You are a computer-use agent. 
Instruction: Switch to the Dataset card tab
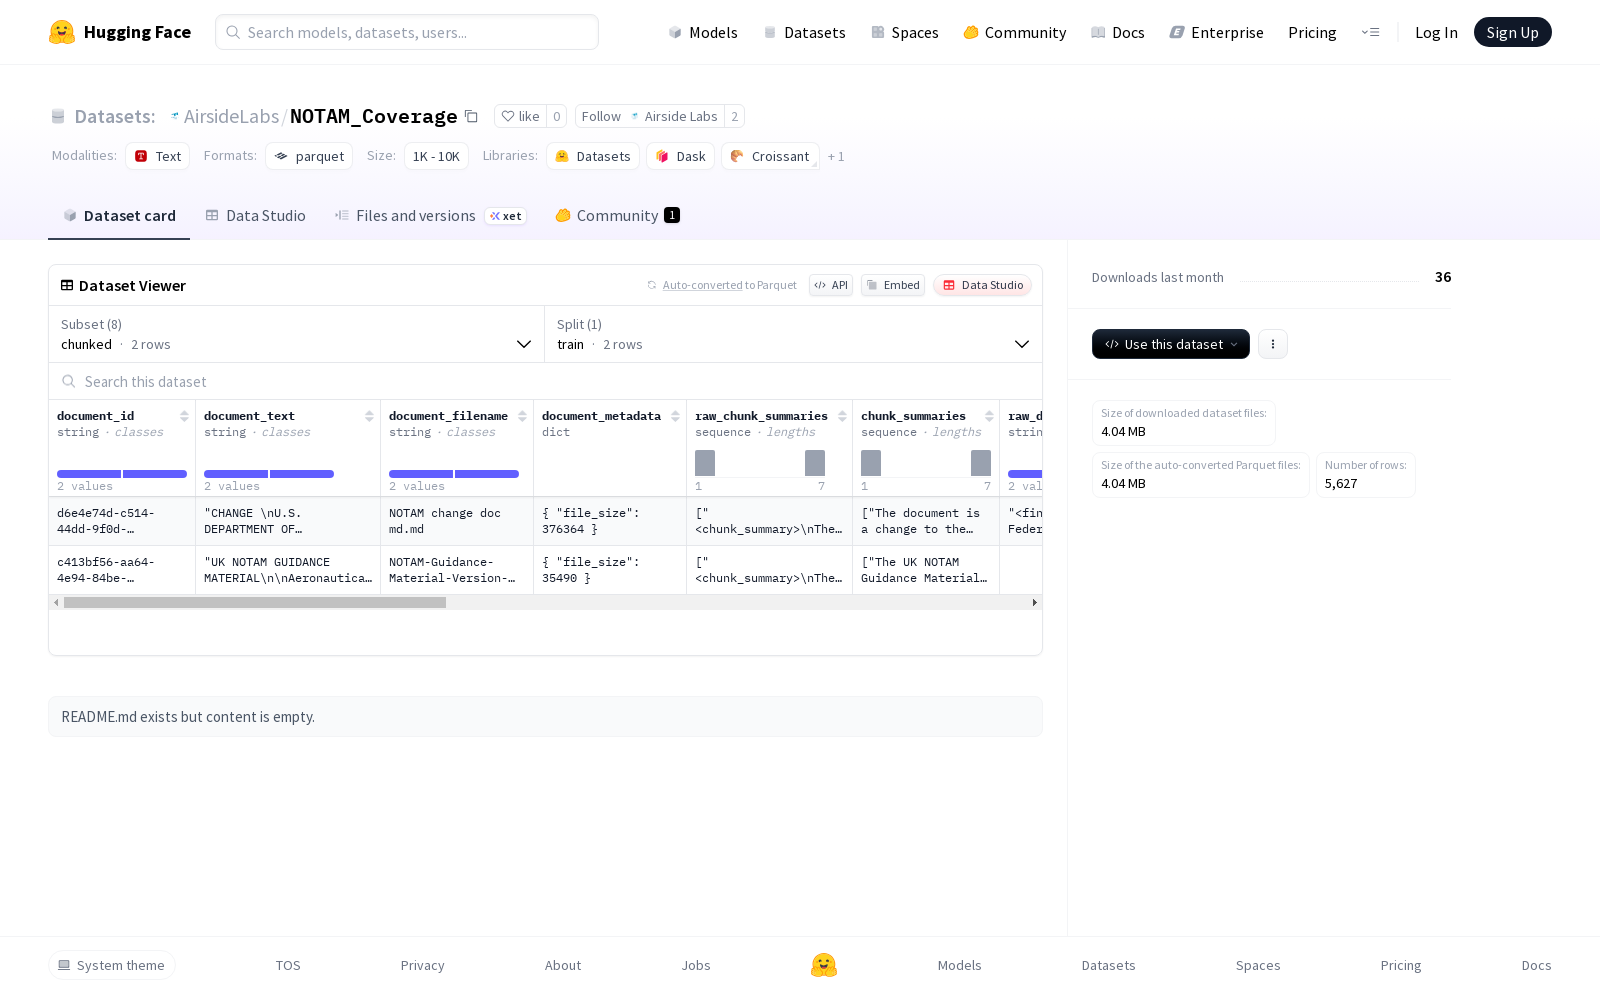(119, 215)
